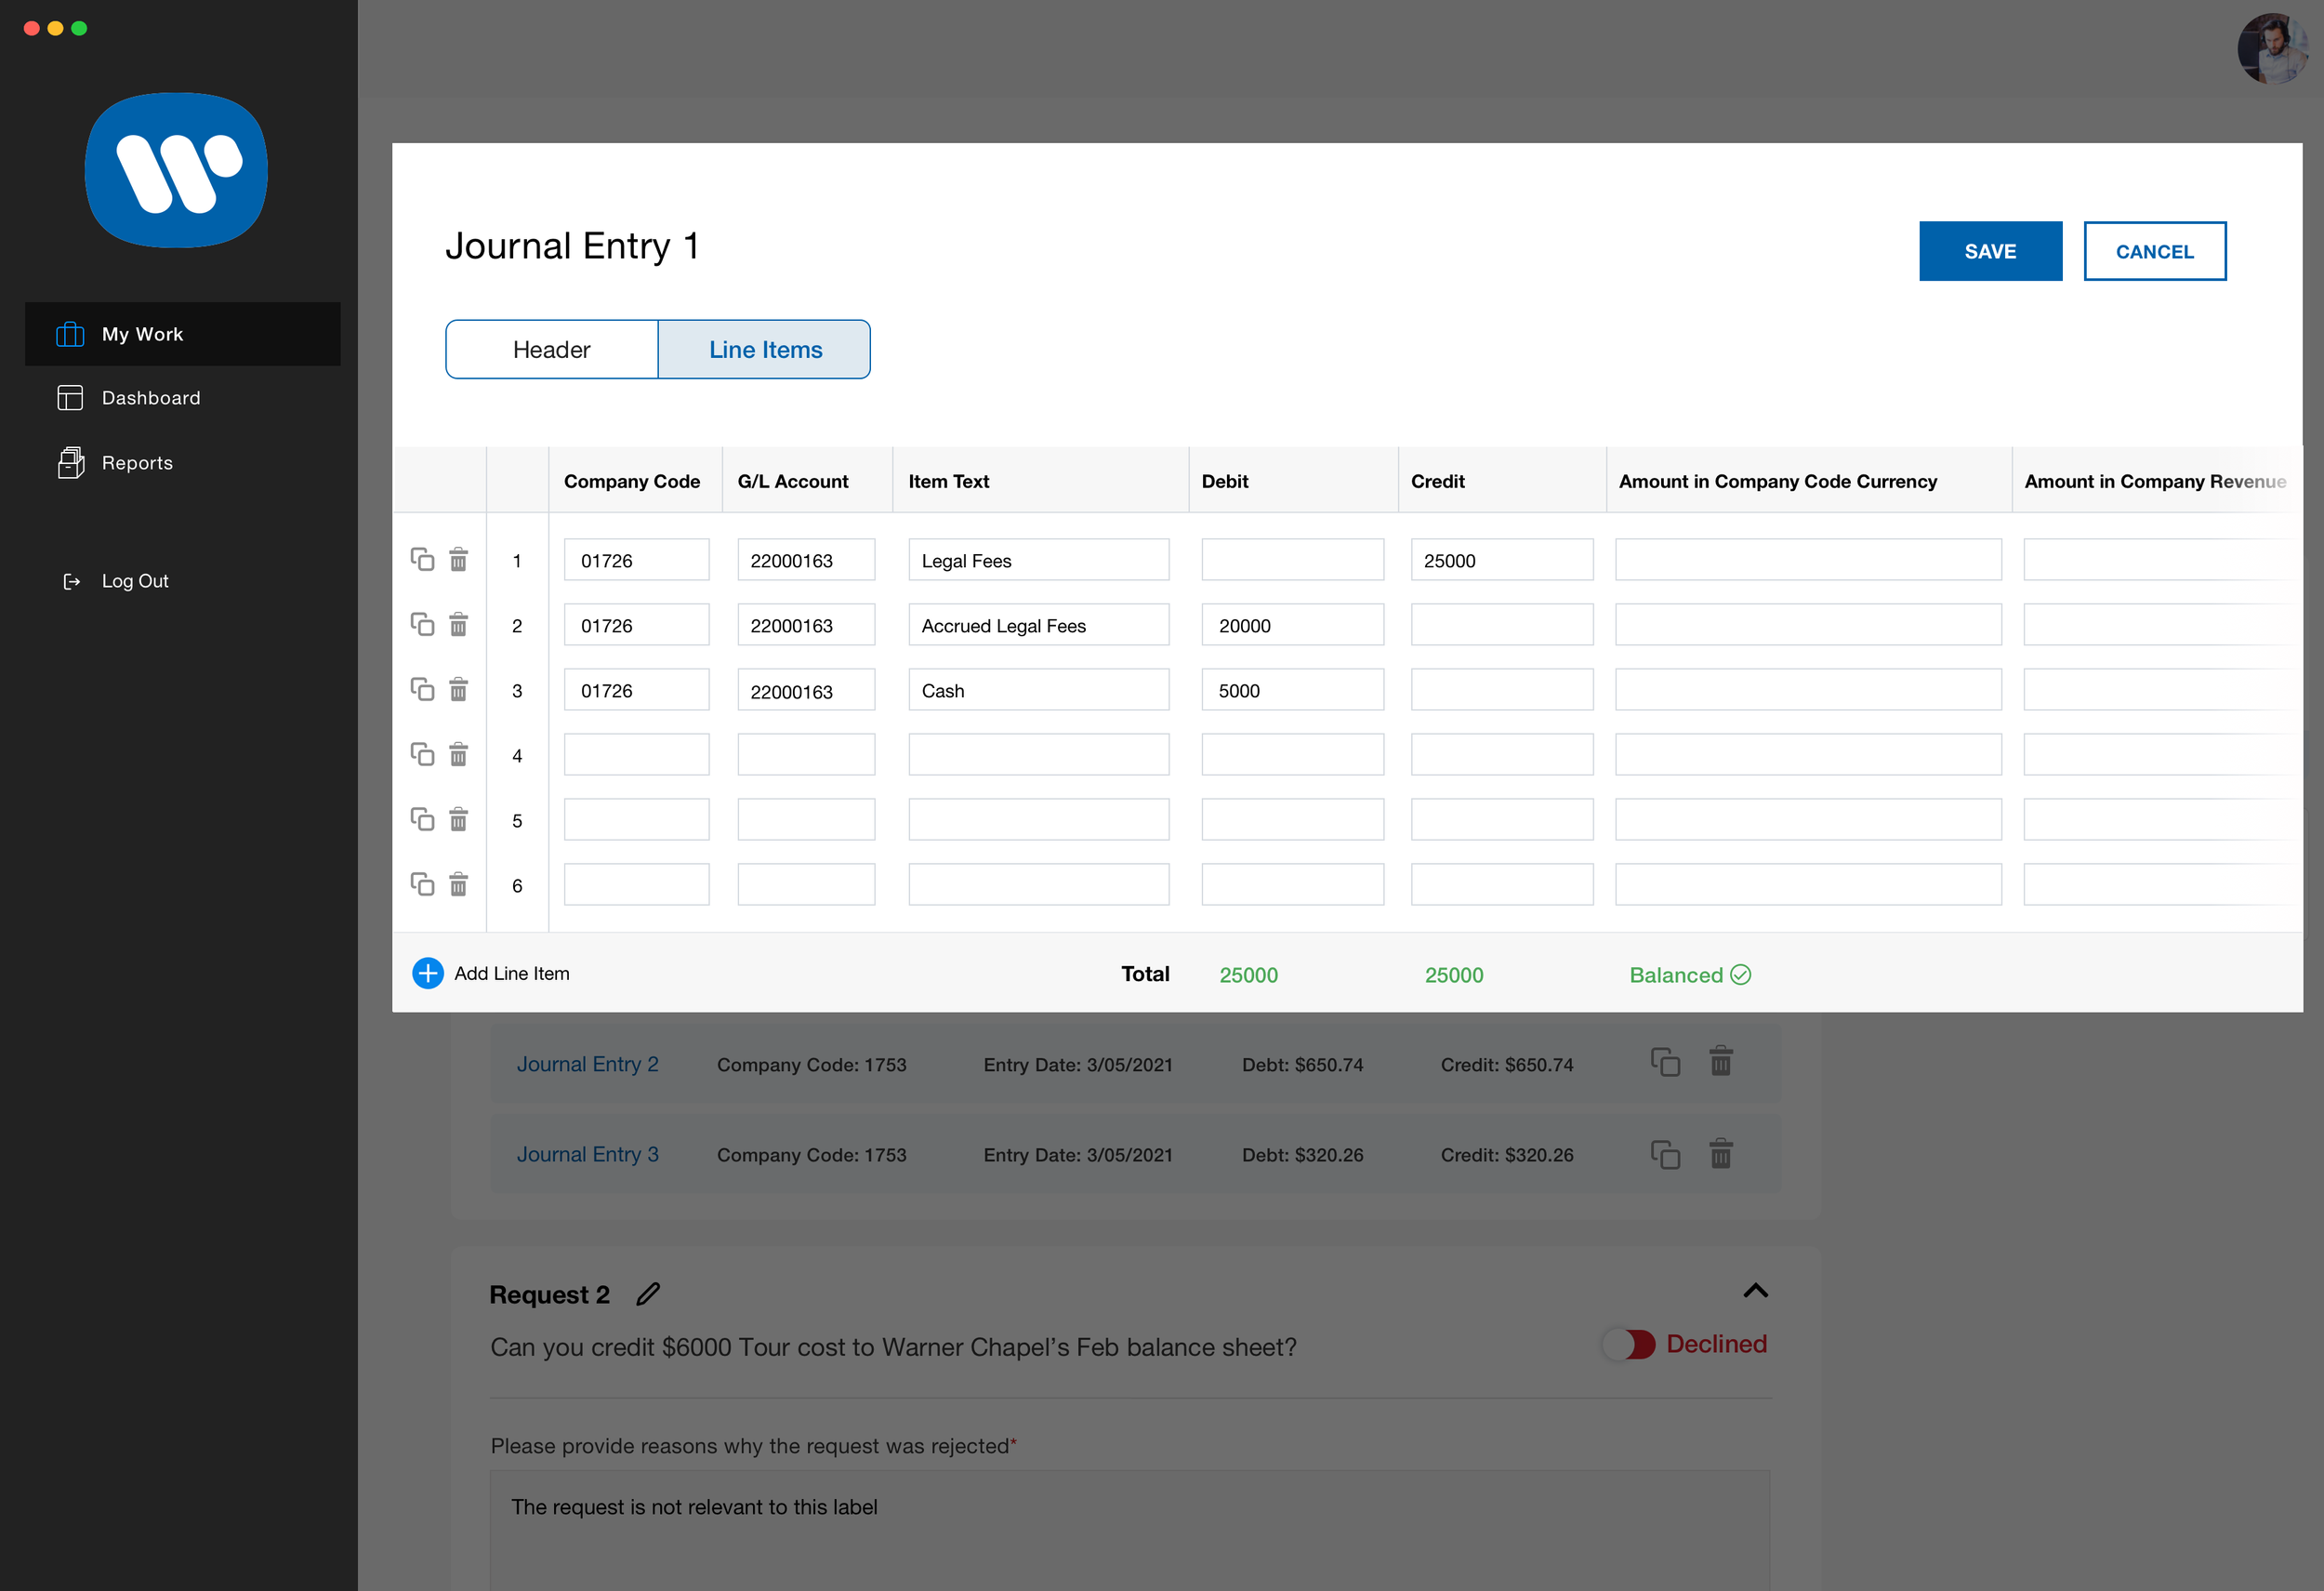Open Dashboard from the sidebar

150,398
